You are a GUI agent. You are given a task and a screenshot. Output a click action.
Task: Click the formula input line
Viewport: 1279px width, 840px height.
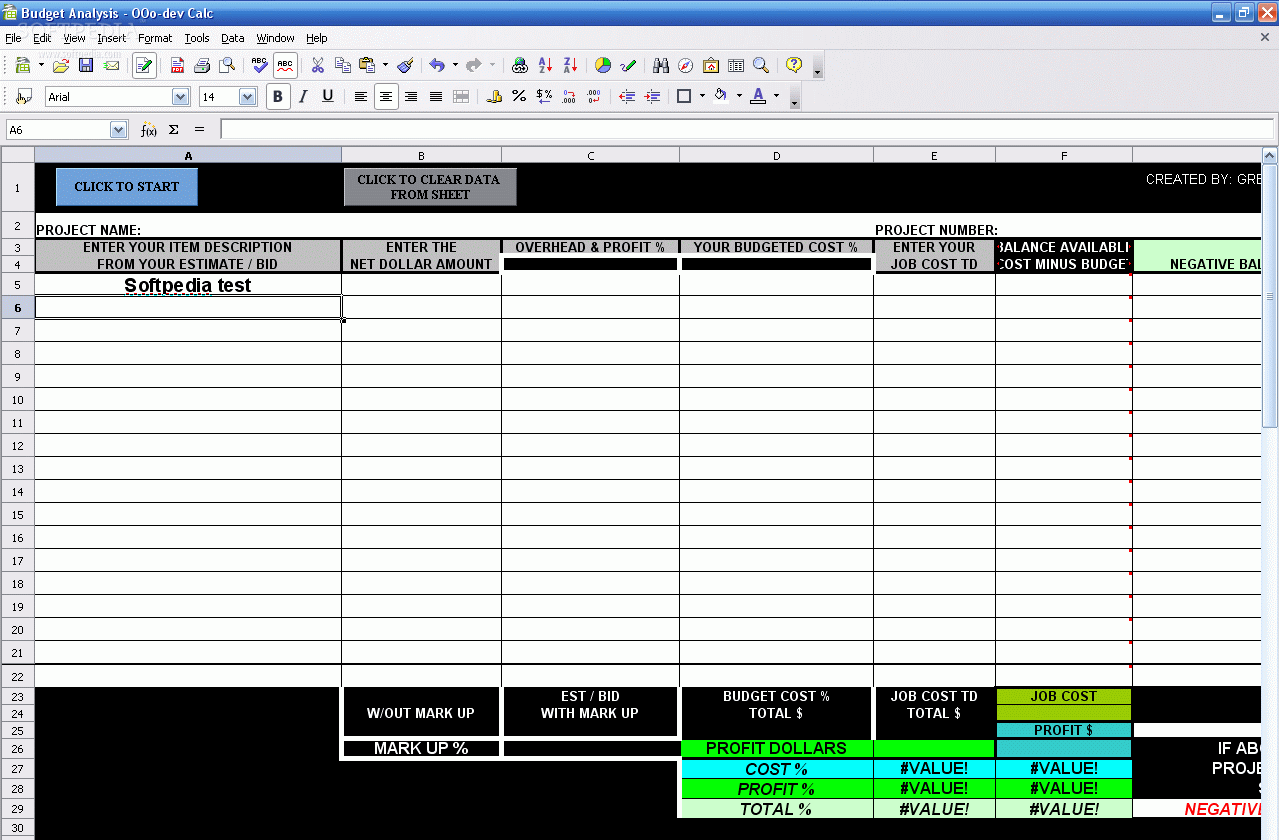coord(747,130)
